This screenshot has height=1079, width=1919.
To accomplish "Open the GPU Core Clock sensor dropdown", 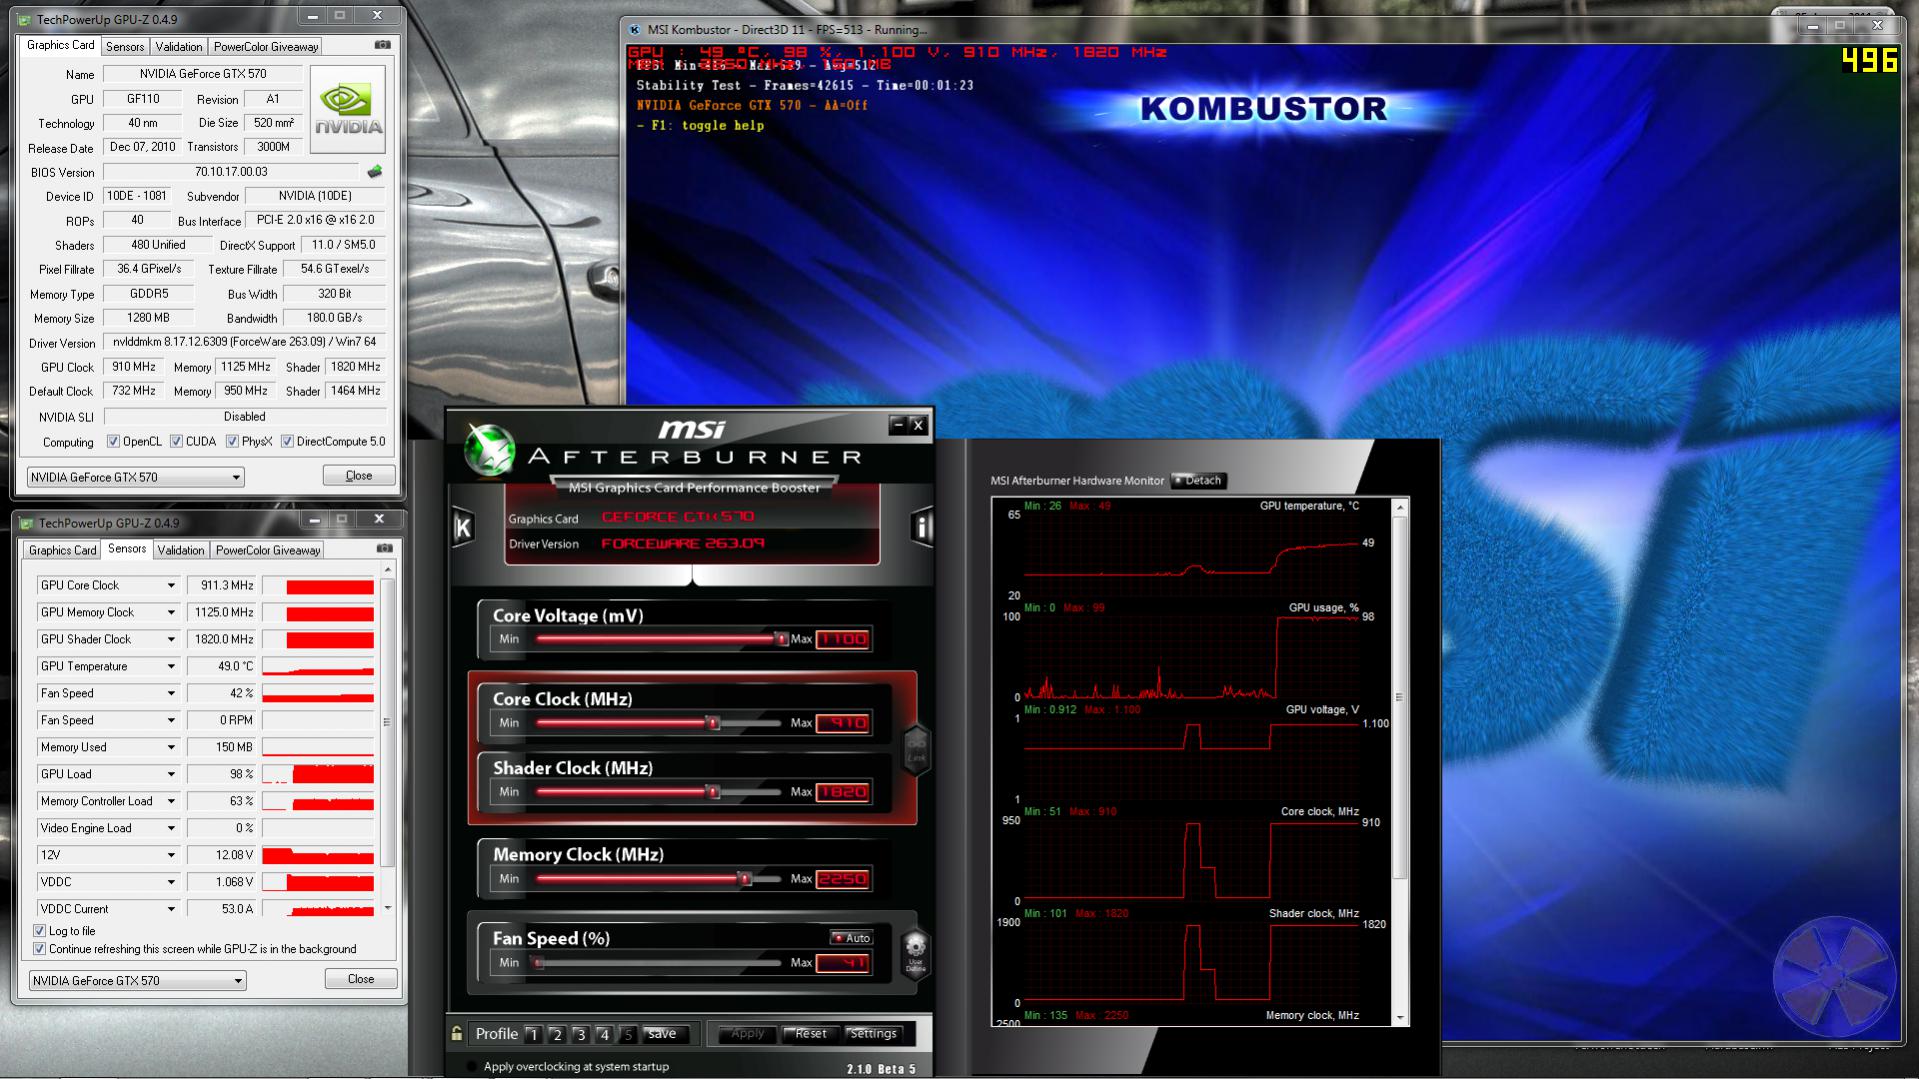I will click(x=171, y=586).
